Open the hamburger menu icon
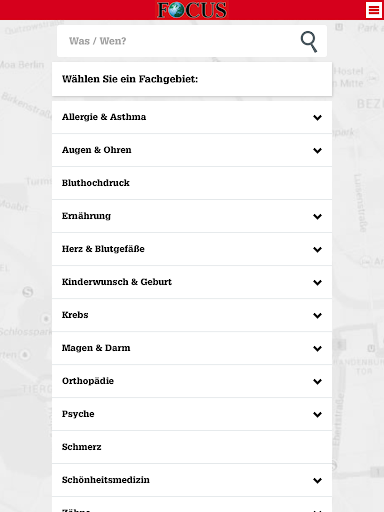The width and height of the screenshot is (384, 512). pos(374,10)
